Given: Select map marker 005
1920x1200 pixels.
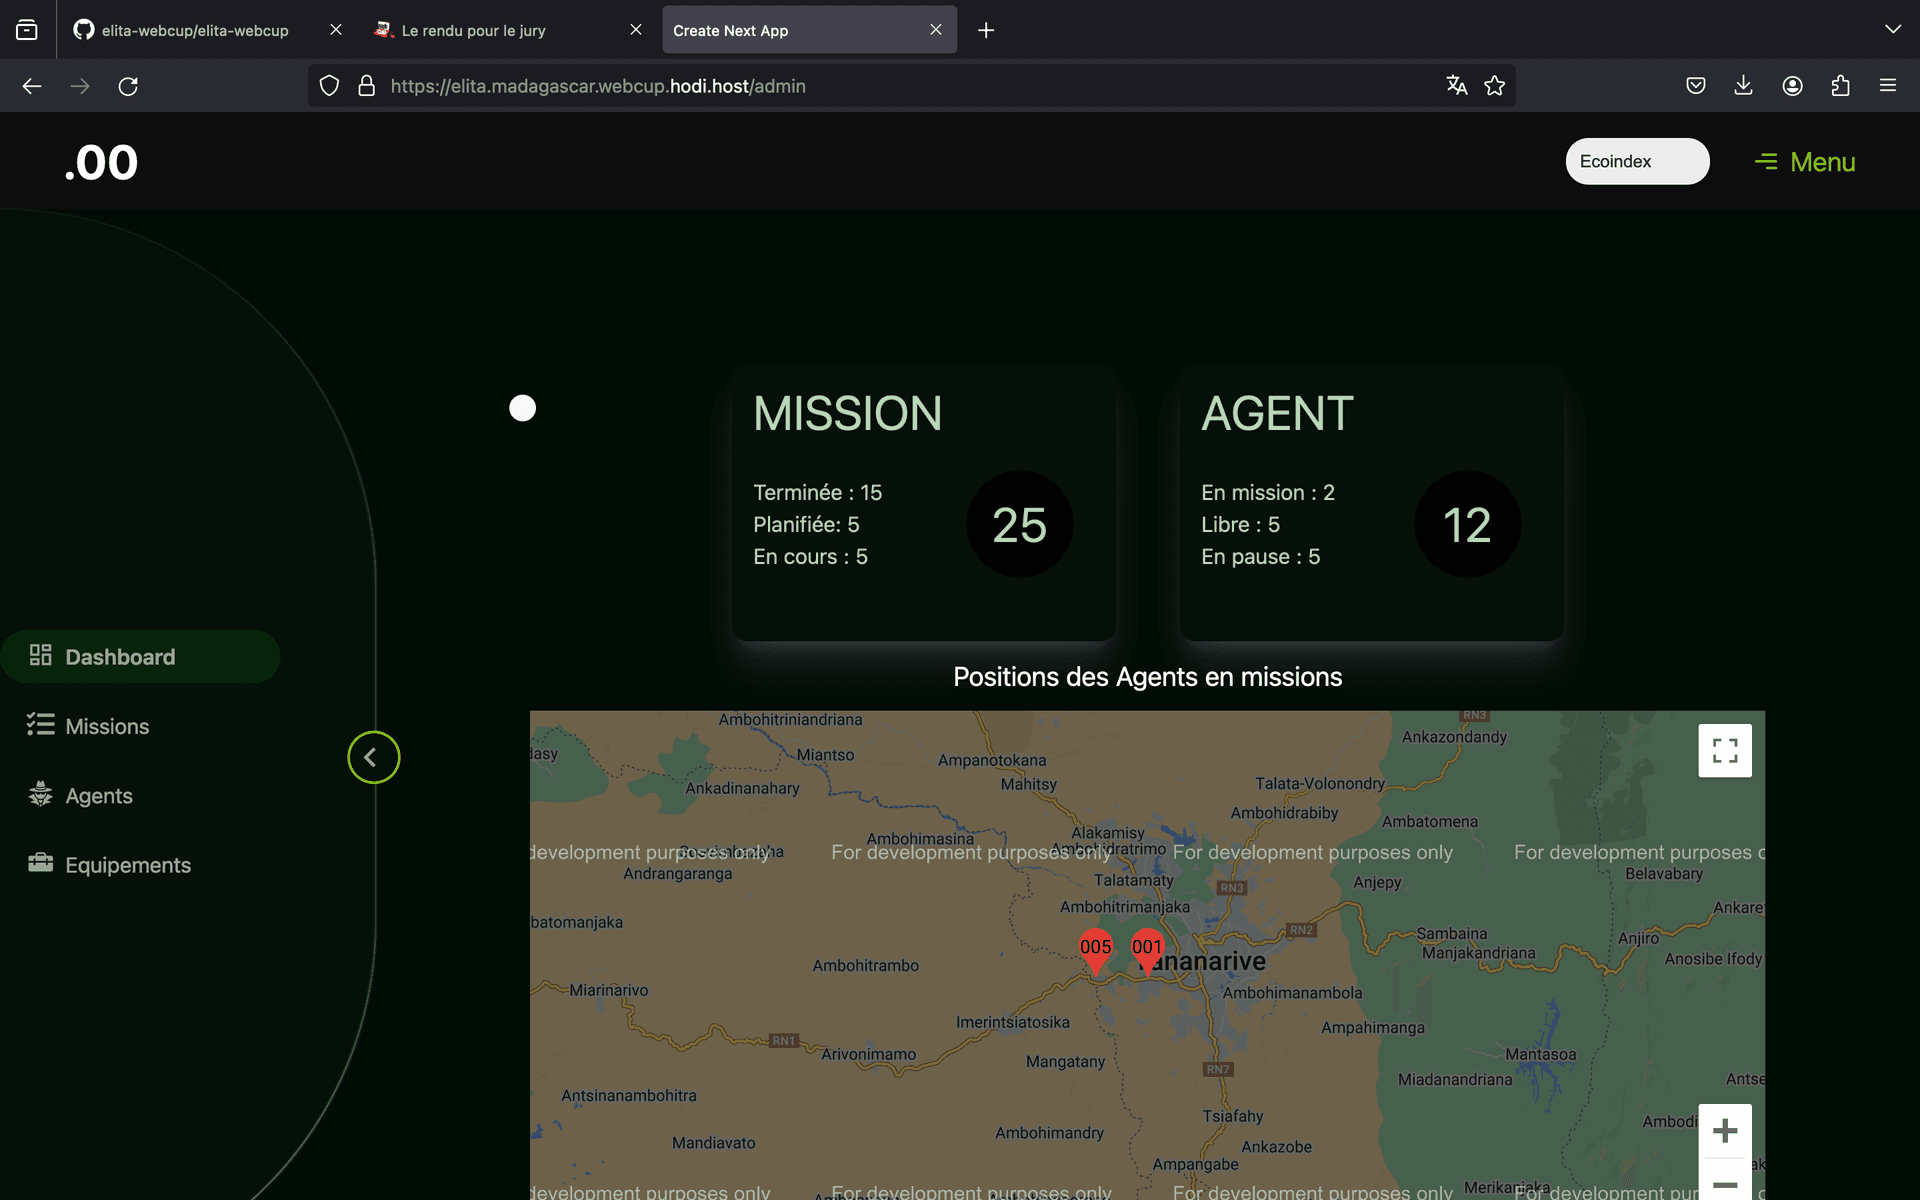Looking at the screenshot, I should (x=1095, y=951).
